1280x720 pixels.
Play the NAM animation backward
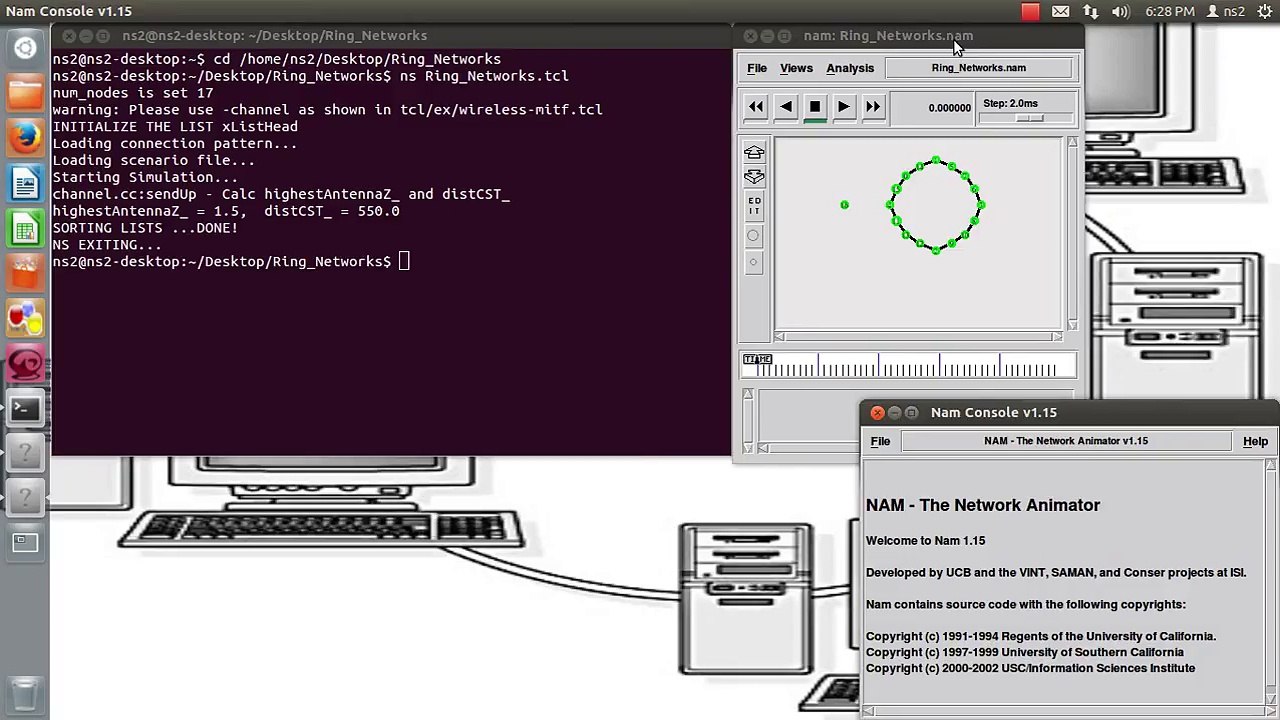coord(786,107)
